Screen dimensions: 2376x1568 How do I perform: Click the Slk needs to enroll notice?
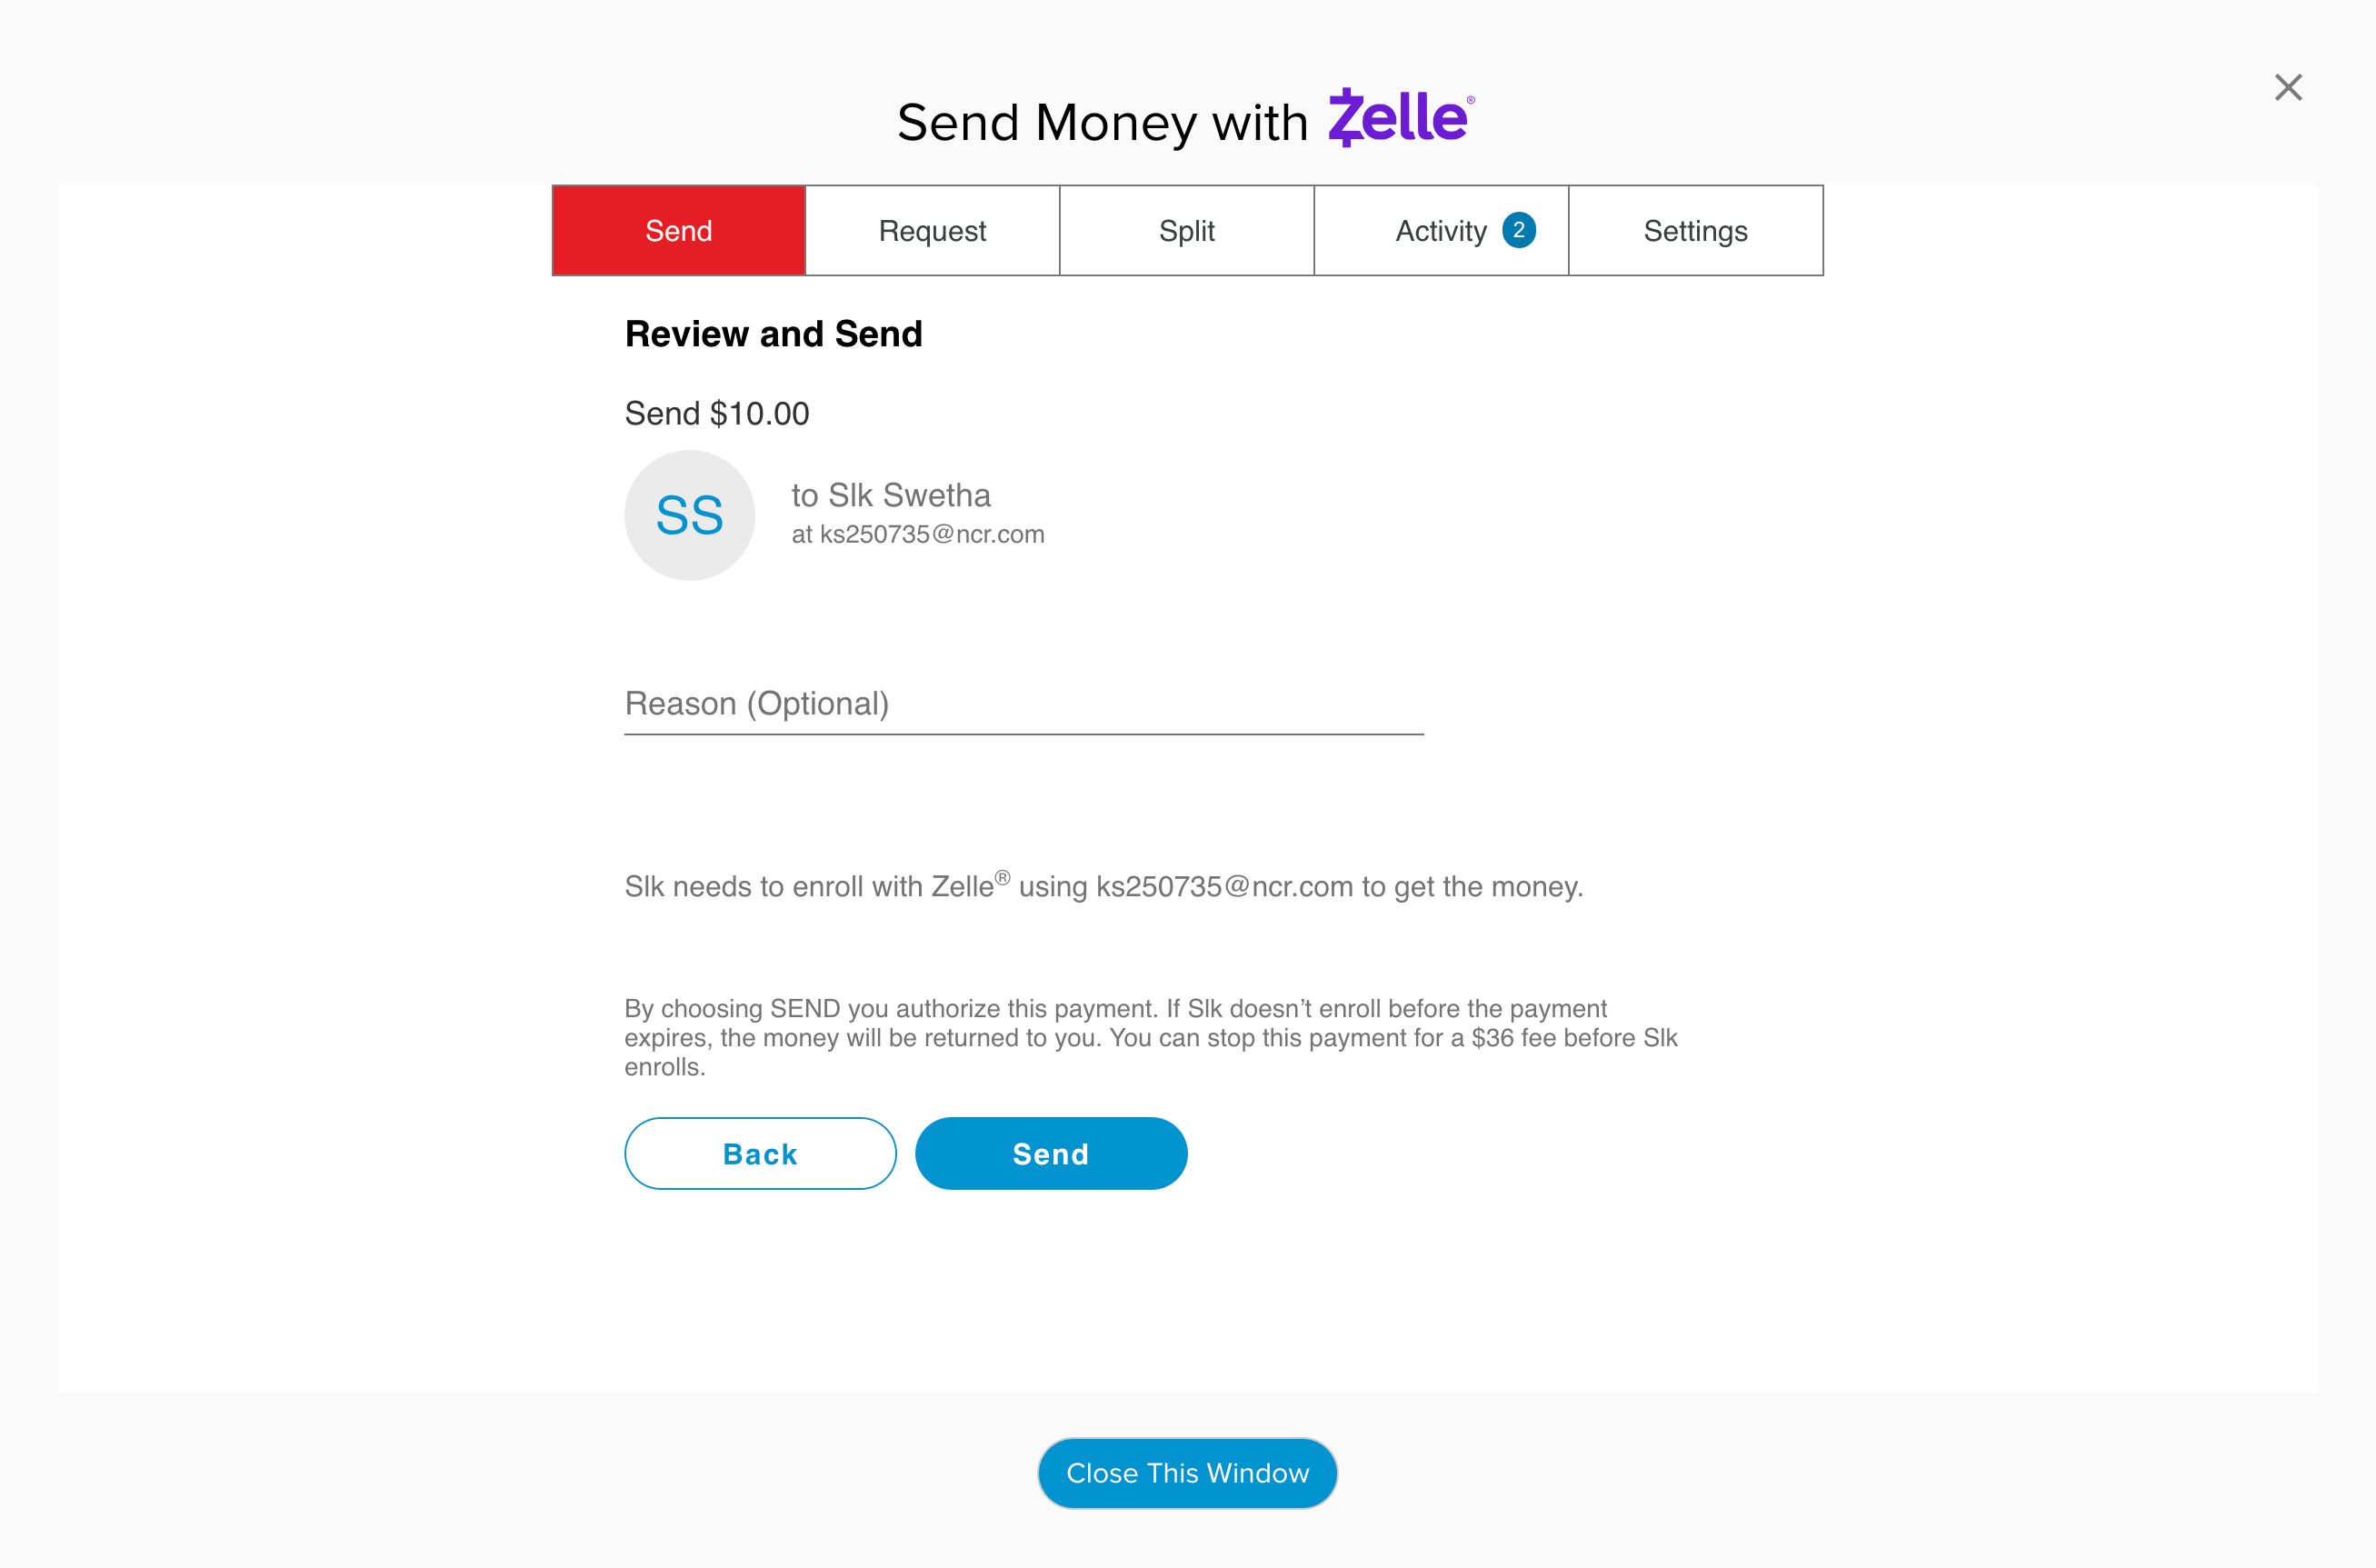(x=1103, y=886)
